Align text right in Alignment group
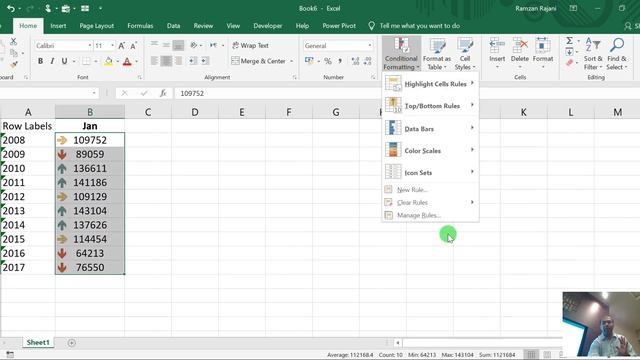This screenshot has height=360, width=640. 178,61
